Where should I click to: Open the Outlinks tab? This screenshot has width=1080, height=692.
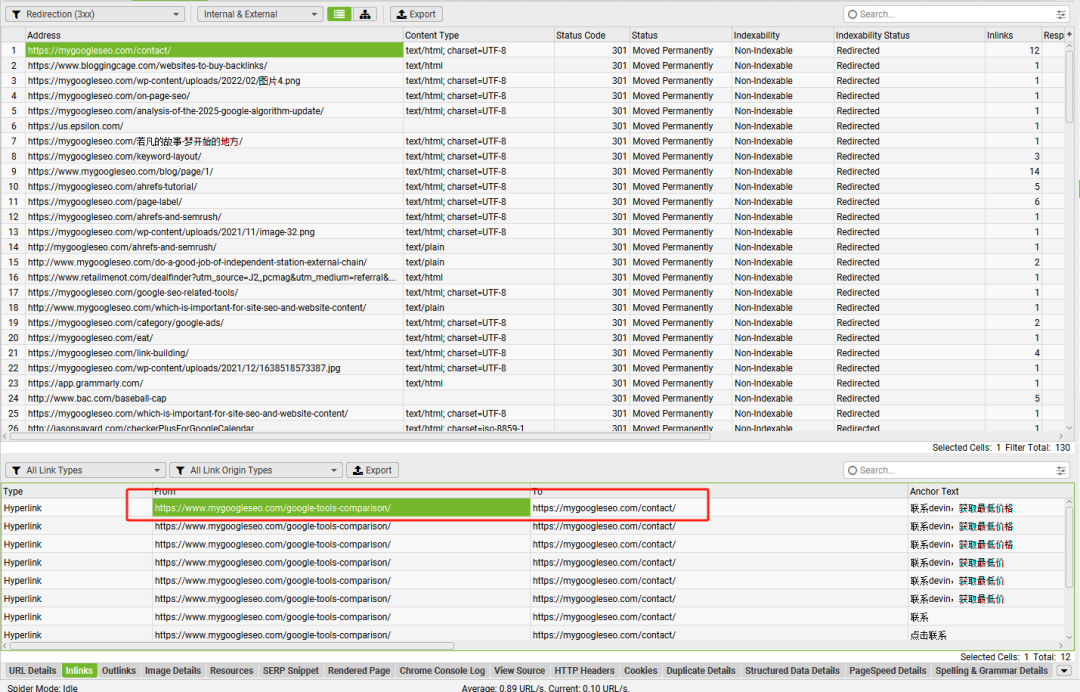click(118, 671)
